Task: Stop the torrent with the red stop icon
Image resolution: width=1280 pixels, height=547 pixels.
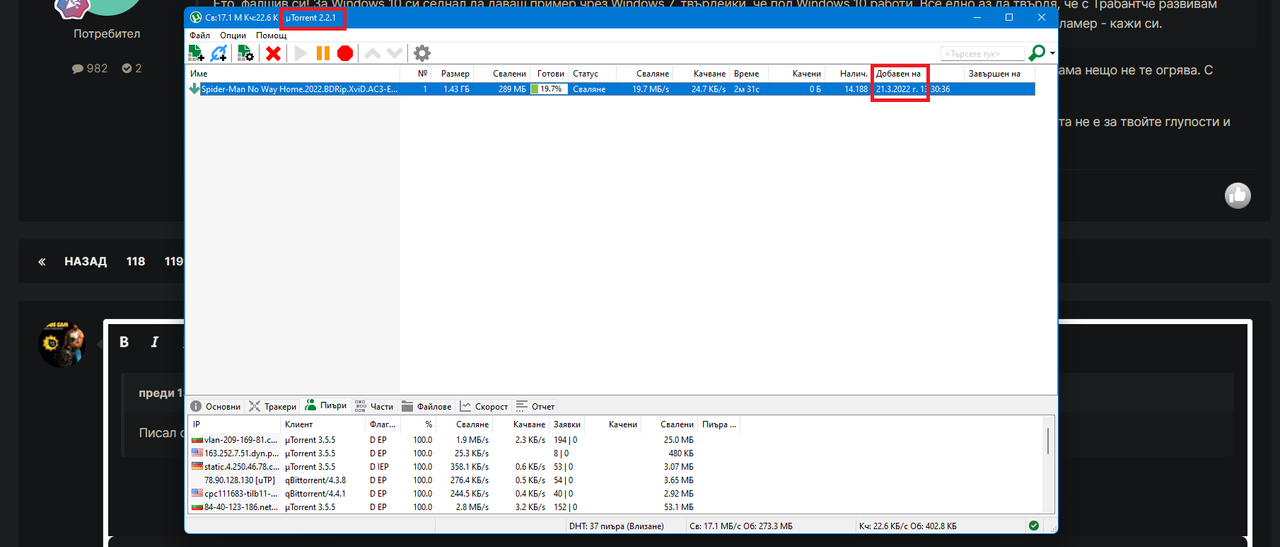Action: (x=345, y=53)
